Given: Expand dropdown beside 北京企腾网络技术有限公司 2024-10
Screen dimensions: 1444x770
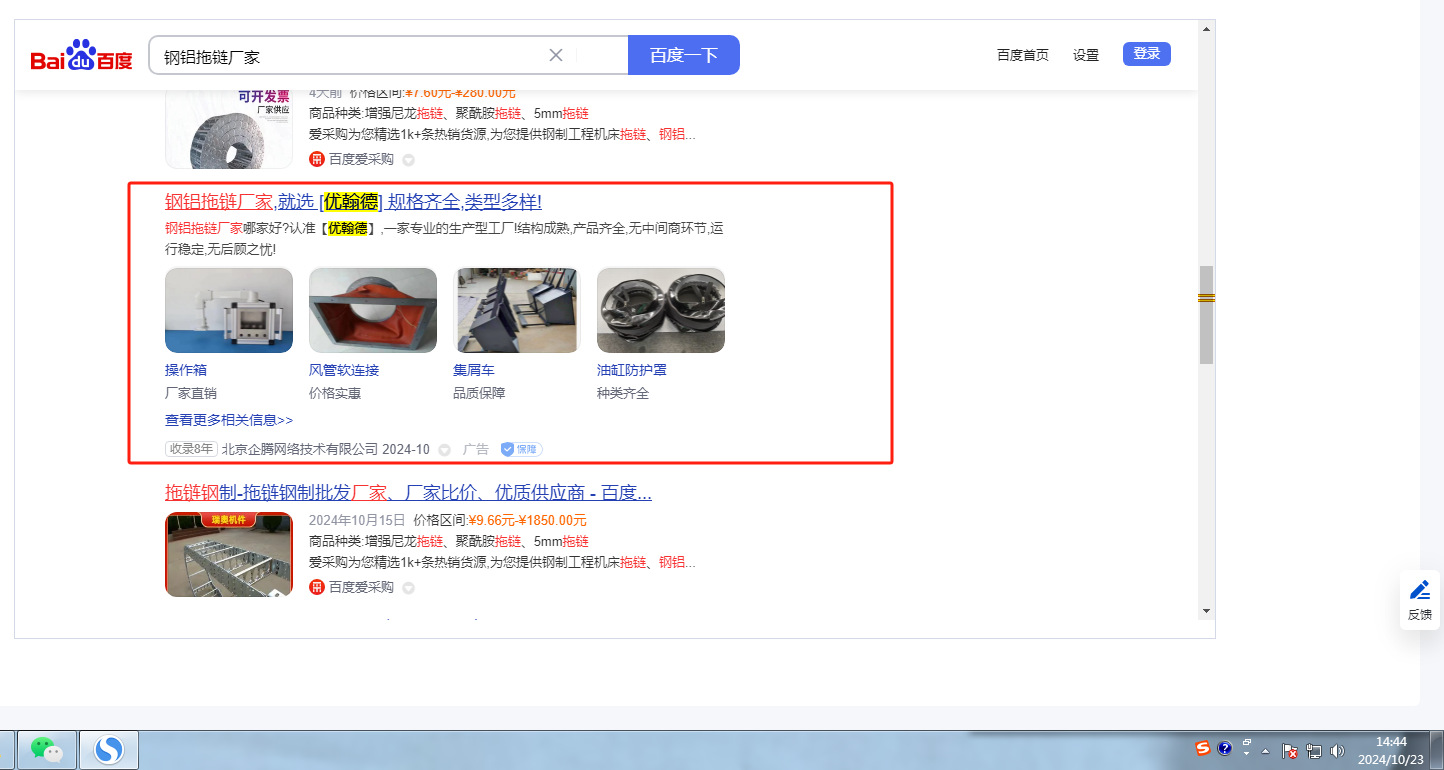Looking at the screenshot, I should point(444,450).
